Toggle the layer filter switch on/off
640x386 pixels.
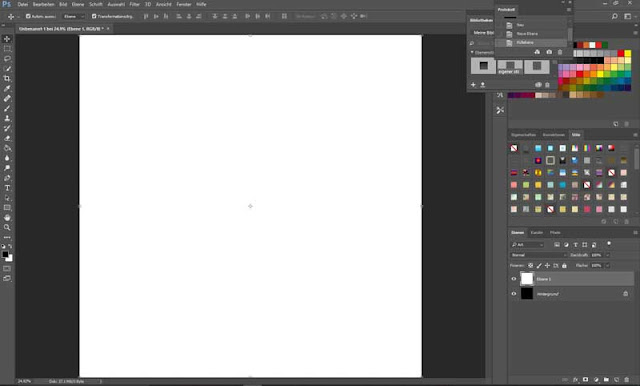click(x=609, y=244)
